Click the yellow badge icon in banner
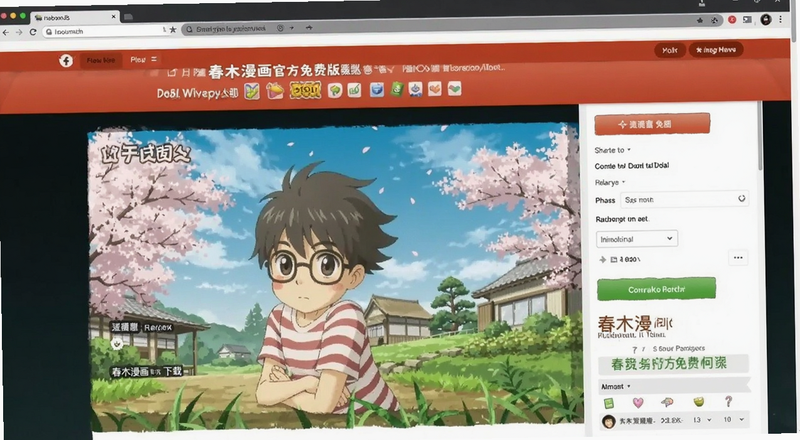800x440 pixels. tap(305, 90)
